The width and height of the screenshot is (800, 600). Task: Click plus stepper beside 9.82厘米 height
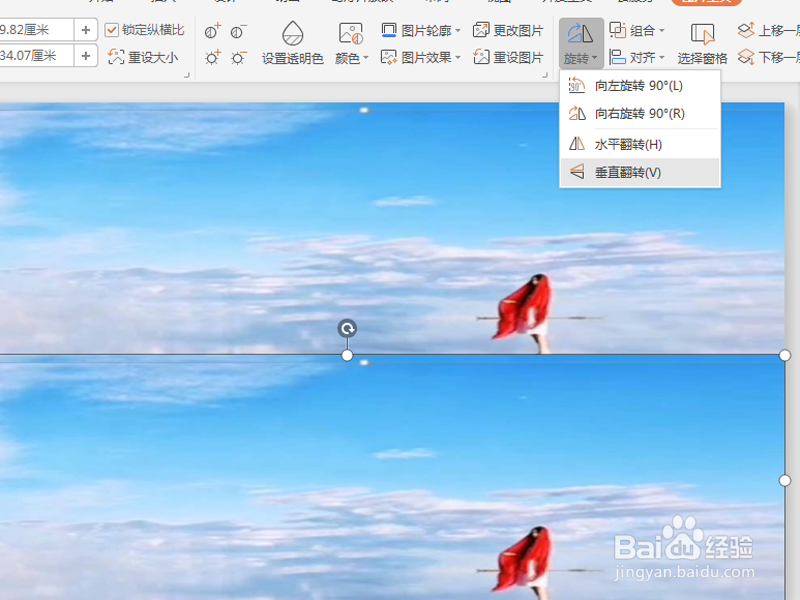pos(86,30)
